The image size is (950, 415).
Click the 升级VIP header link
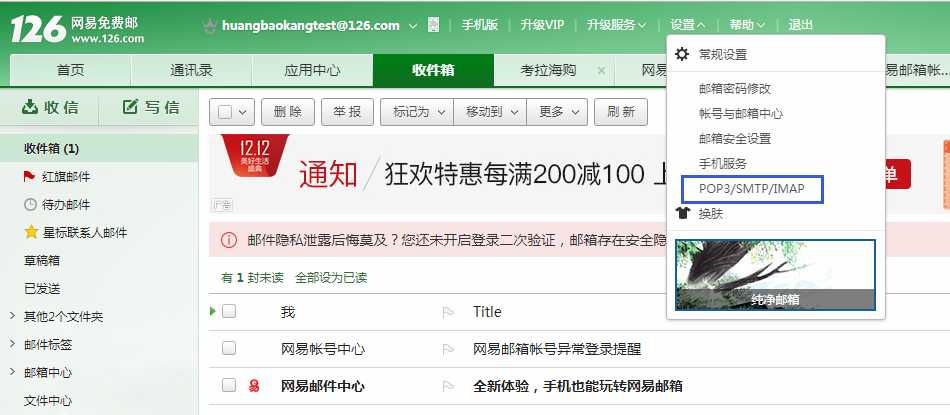coord(542,25)
